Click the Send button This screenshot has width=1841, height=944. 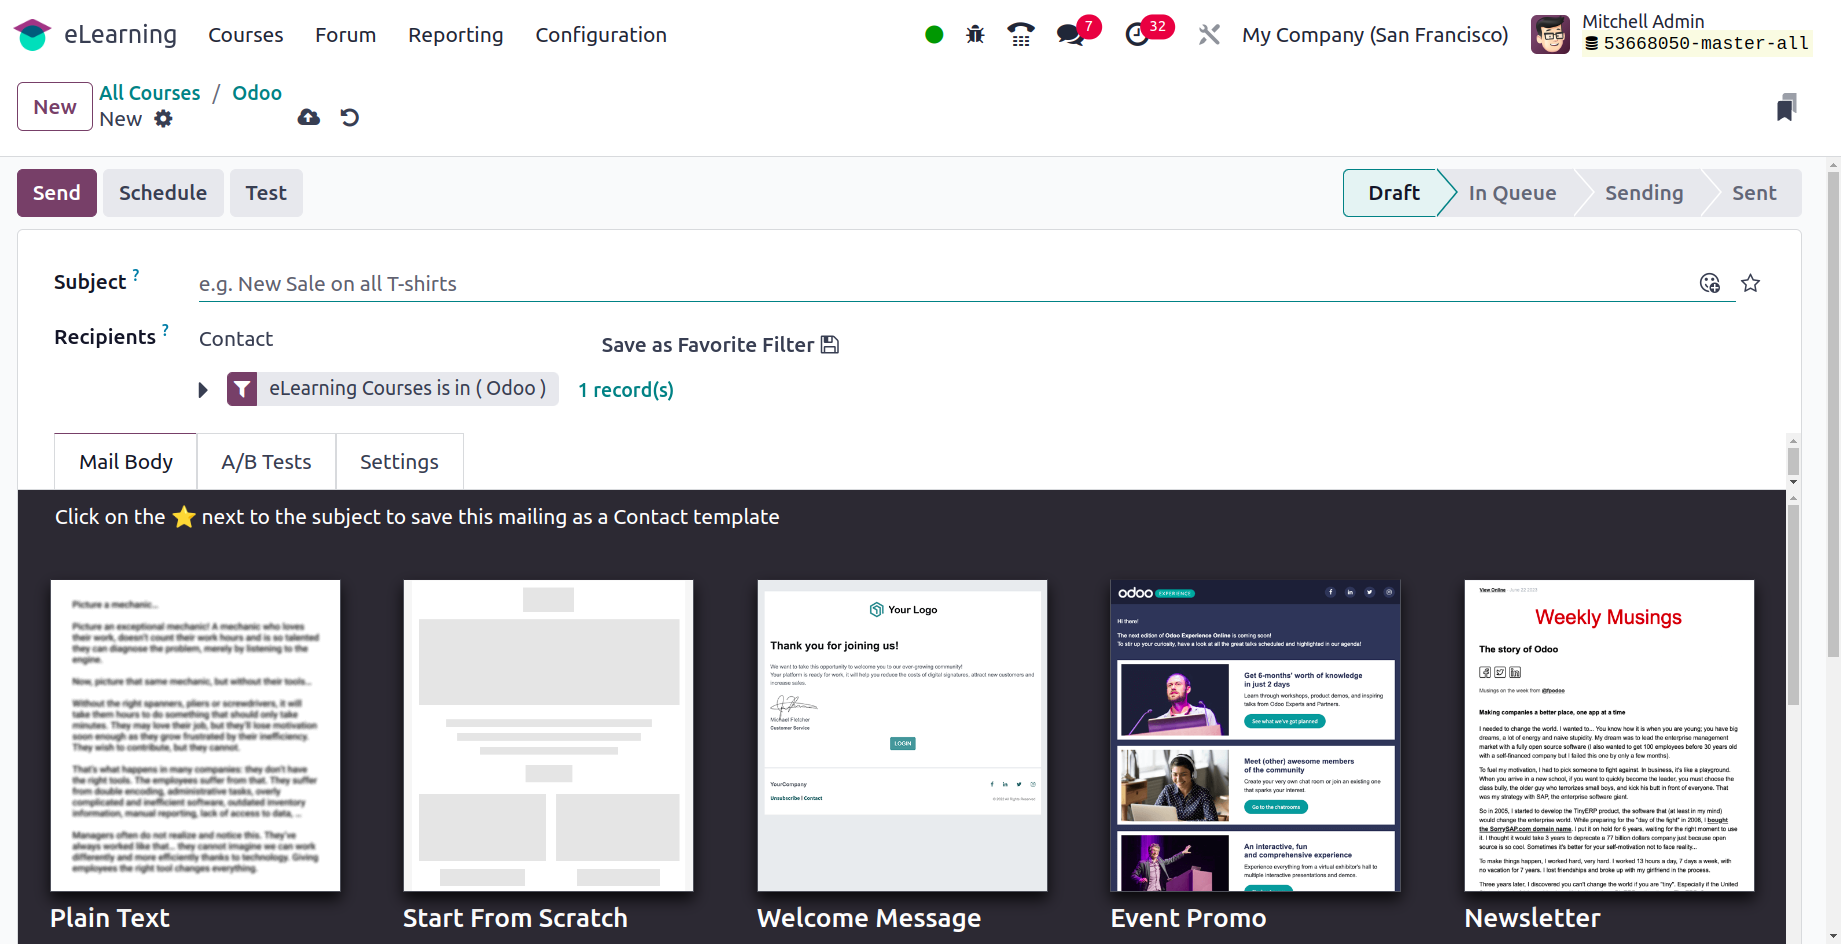coord(57,193)
